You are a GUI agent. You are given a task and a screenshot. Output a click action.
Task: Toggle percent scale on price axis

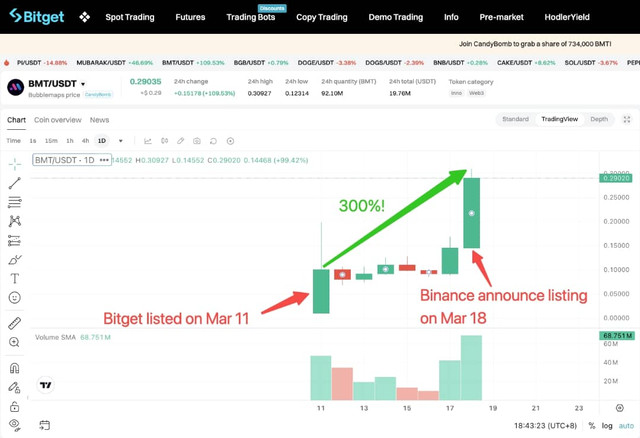(x=591, y=426)
